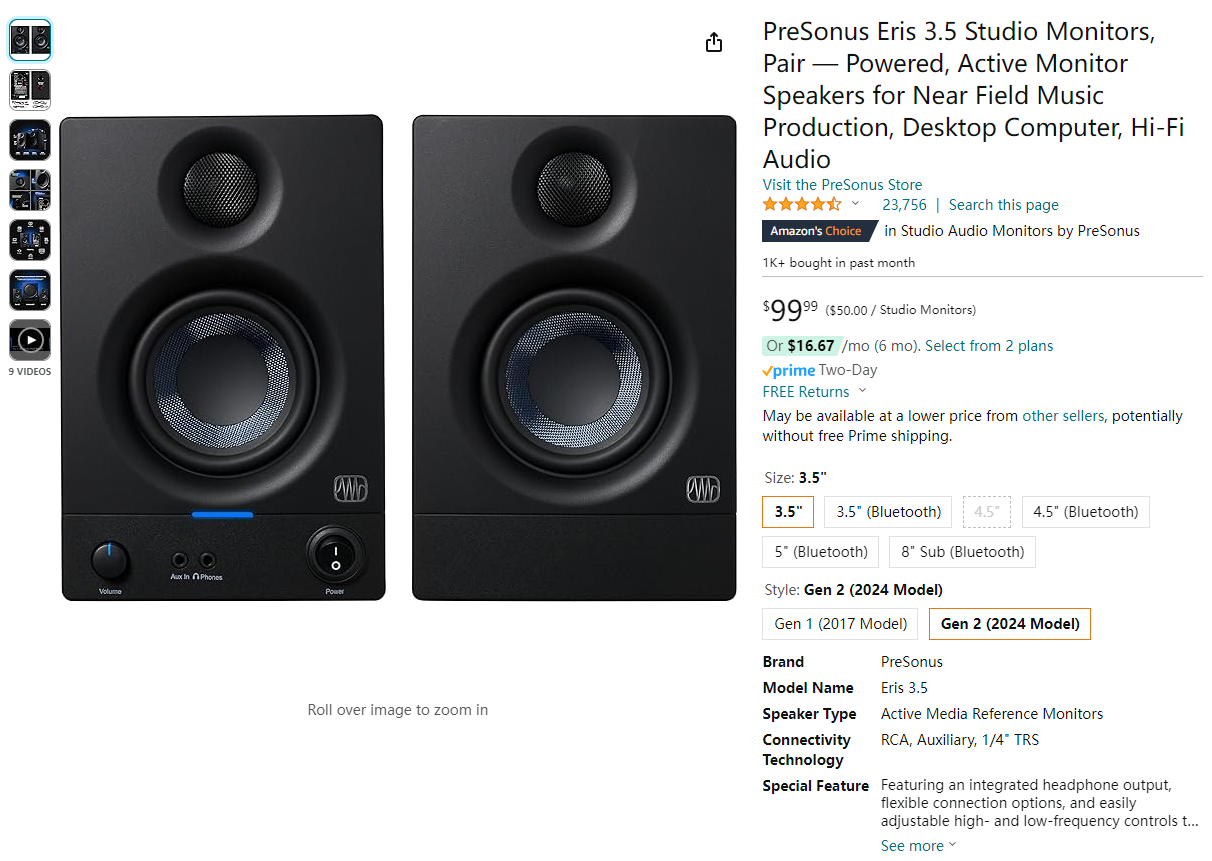This screenshot has width=1212, height=861.
Task: Select the 8" Sub (Bluetooth) size
Action: click(962, 552)
